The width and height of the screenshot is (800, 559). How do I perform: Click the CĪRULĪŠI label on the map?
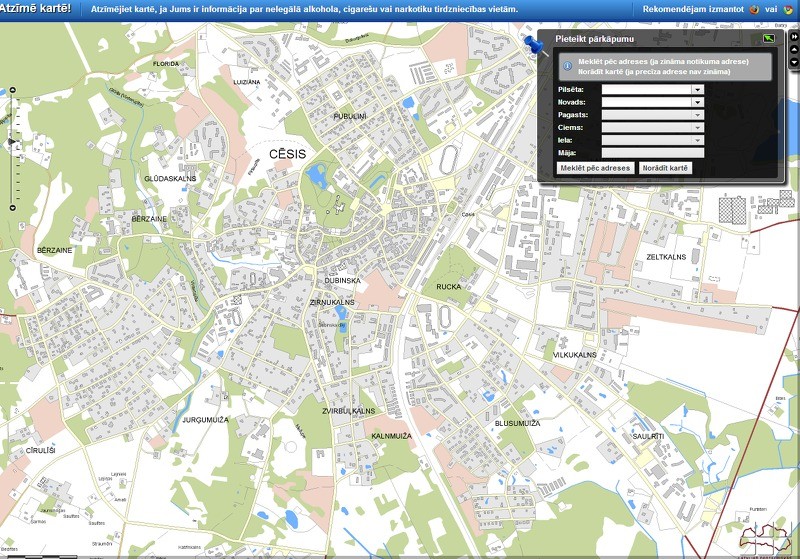(x=41, y=450)
